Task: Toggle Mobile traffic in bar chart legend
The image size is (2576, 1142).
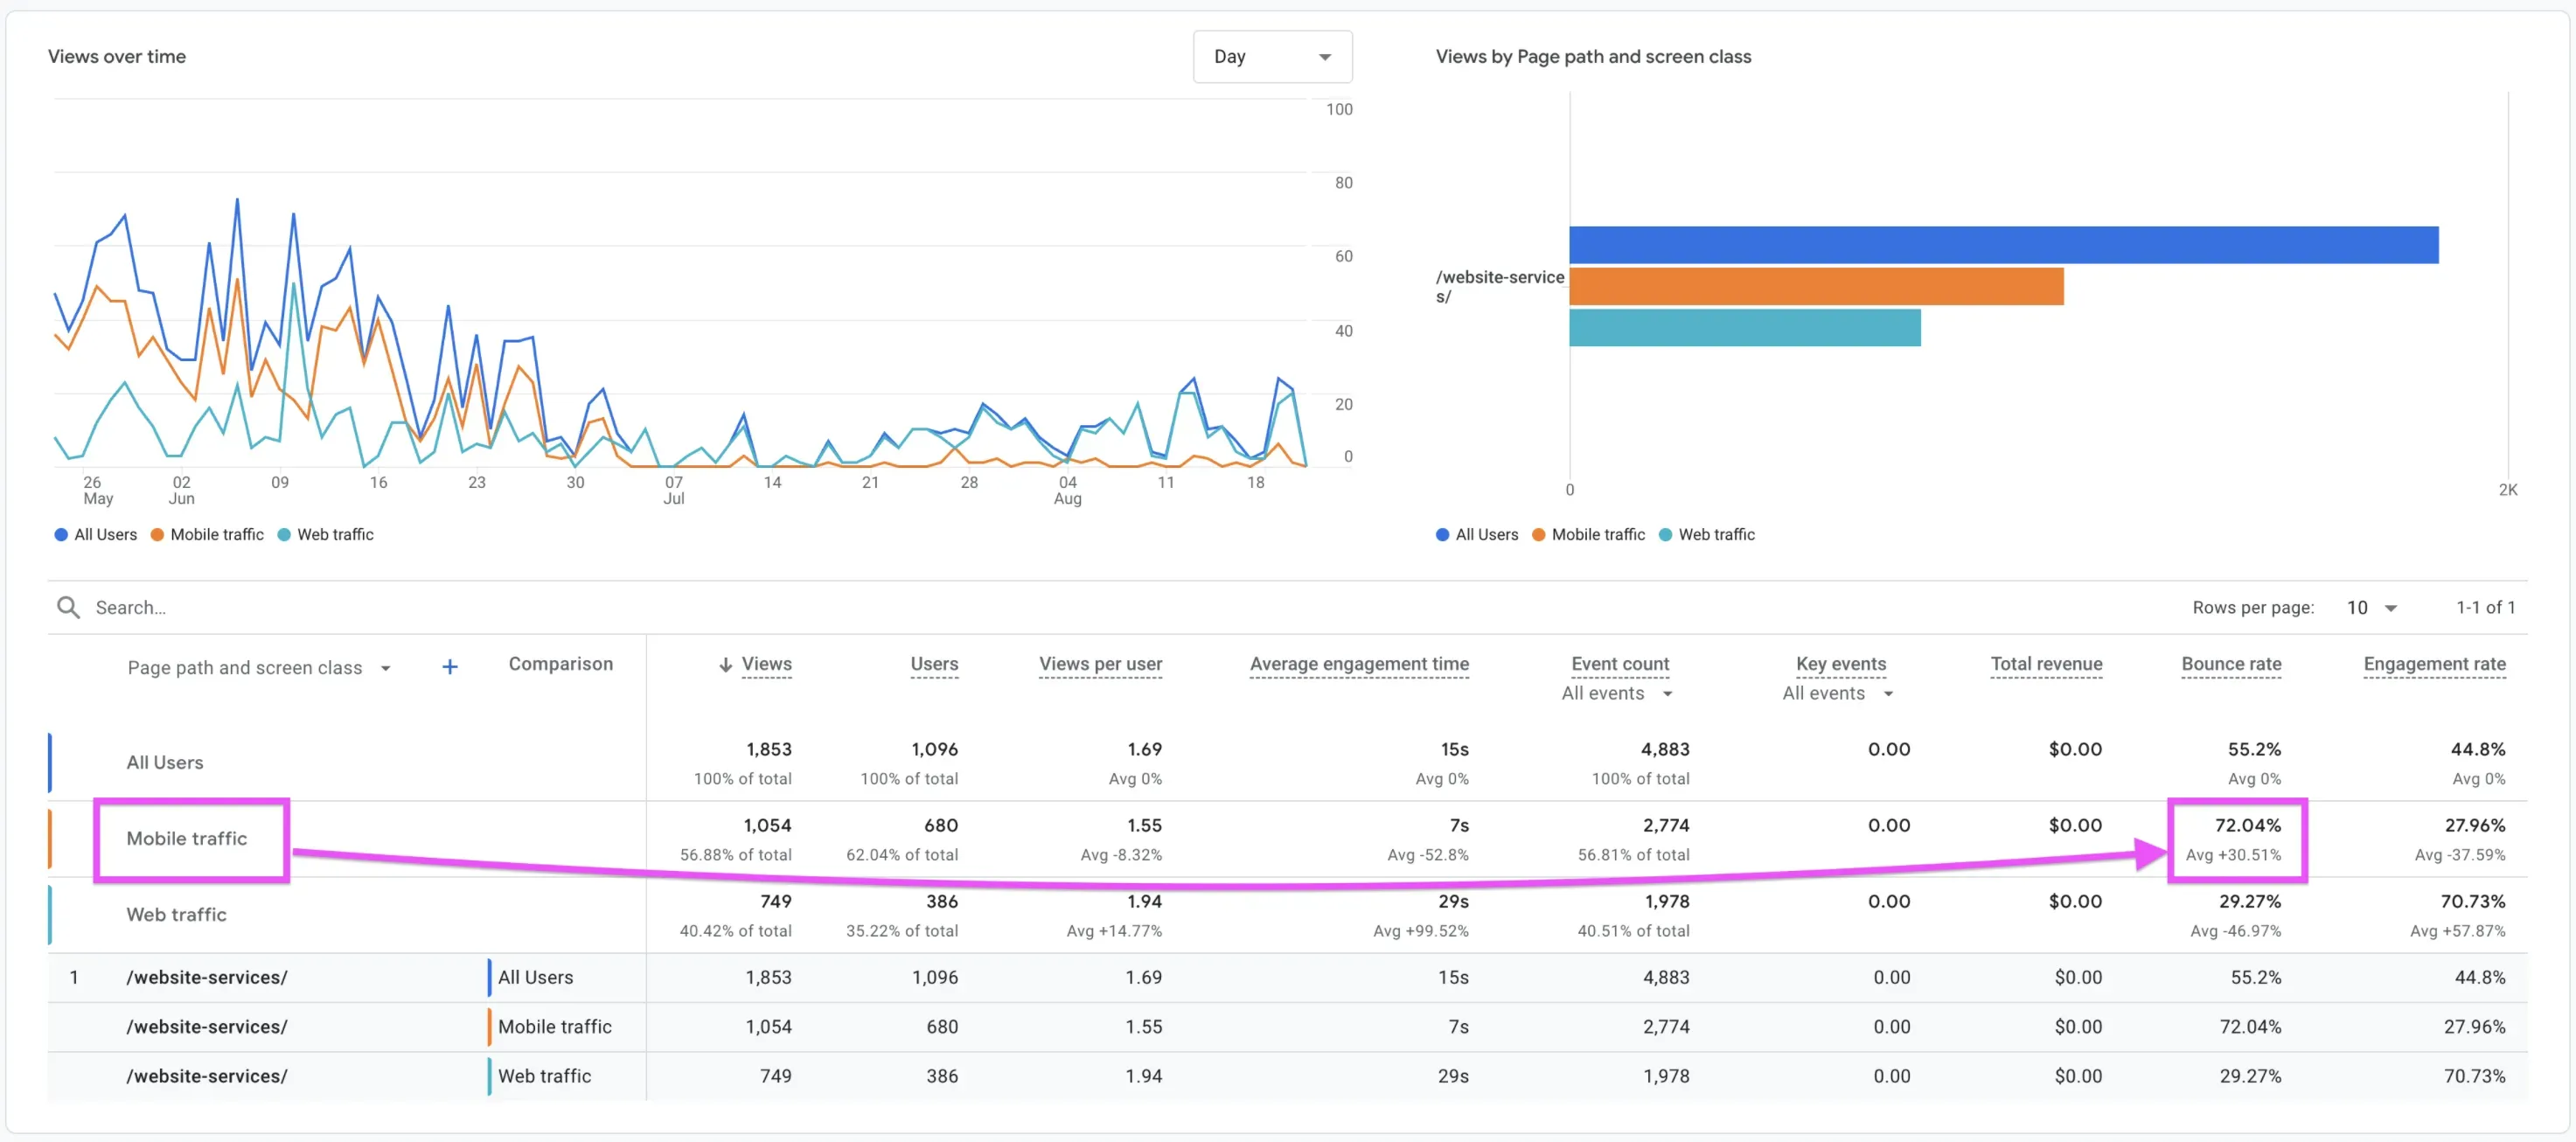Action: [x=1588, y=534]
